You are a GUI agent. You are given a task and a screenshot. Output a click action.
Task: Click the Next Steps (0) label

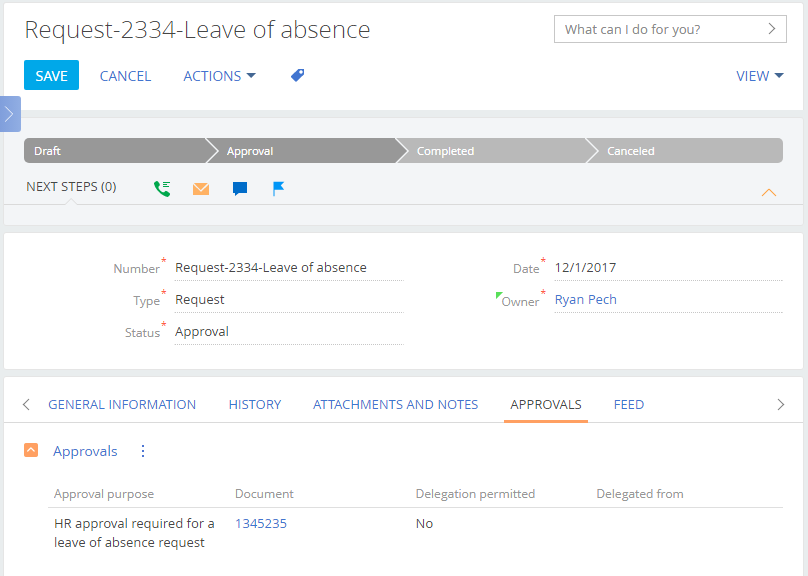[71, 187]
